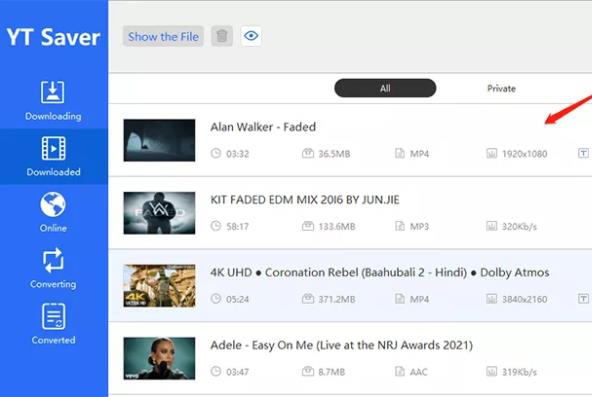Click subtitle icon on Baahubali row

pyautogui.click(x=583, y=299)
